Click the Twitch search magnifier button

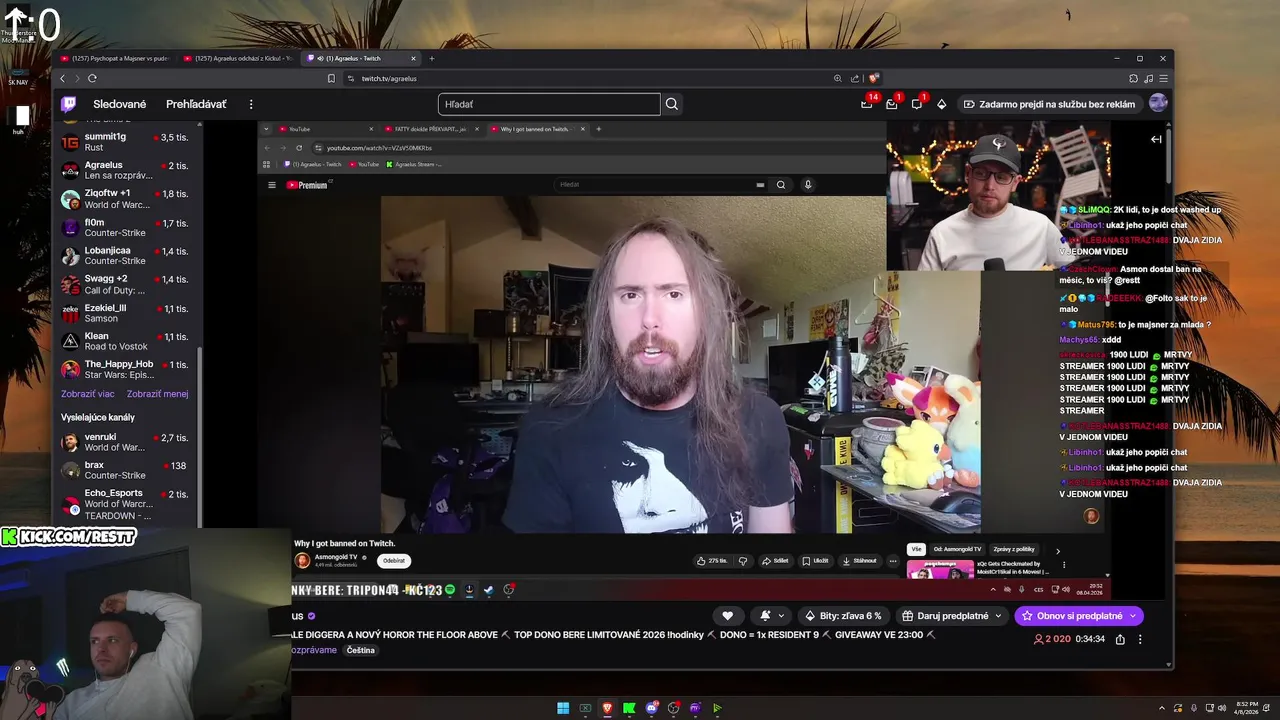[x=672, y=104]
